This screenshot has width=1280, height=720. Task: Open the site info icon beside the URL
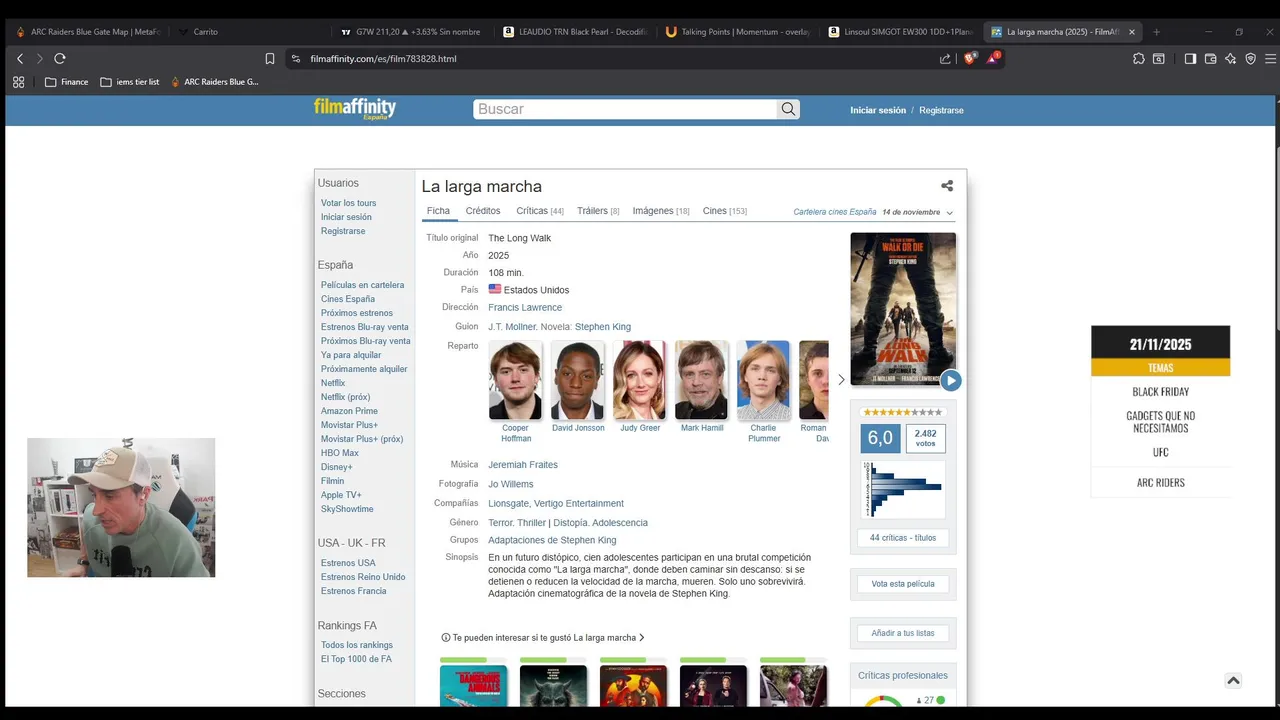pos(296,59)
